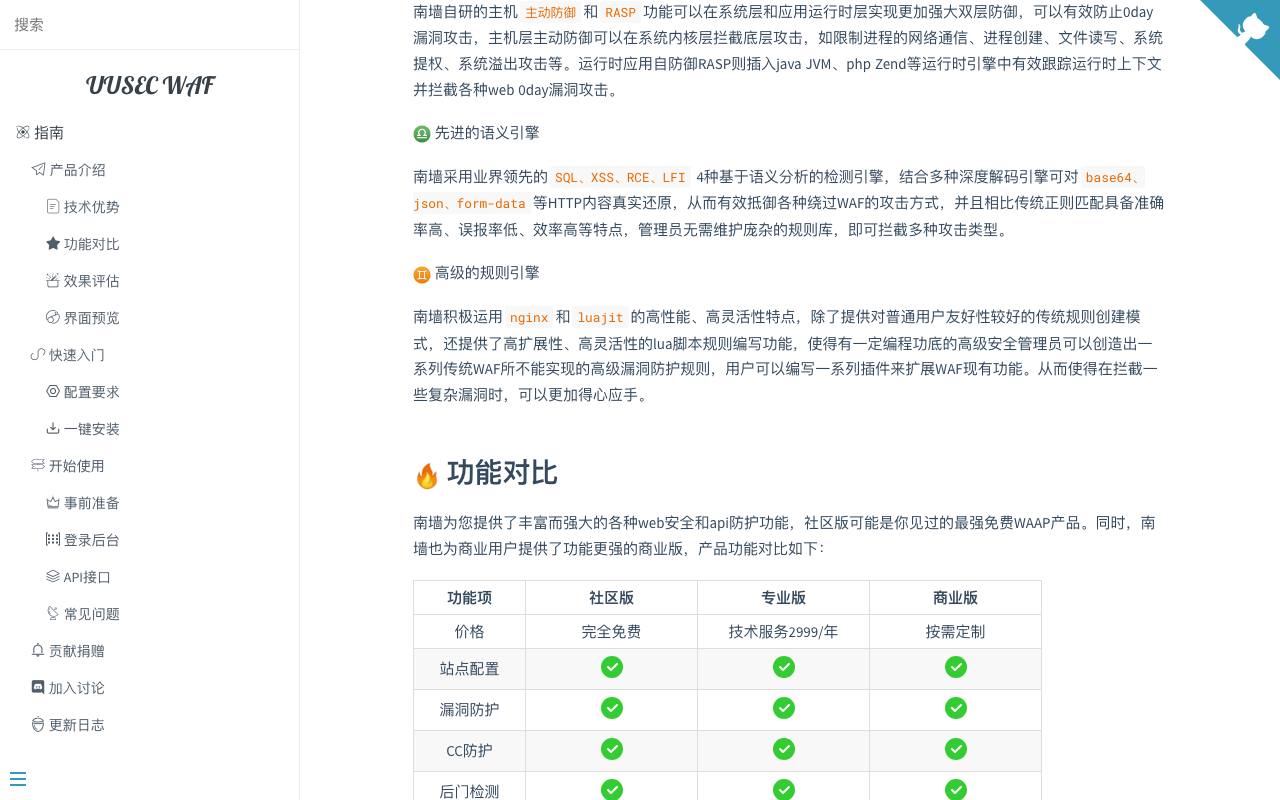Open 事前准备 sidebar item

point(91,502)
